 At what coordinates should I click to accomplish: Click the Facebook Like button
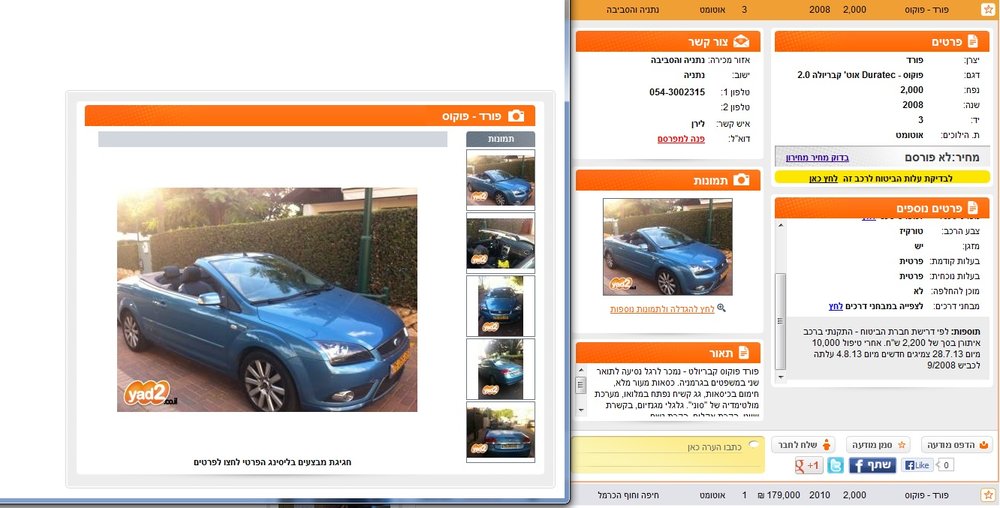click(917, 465)
